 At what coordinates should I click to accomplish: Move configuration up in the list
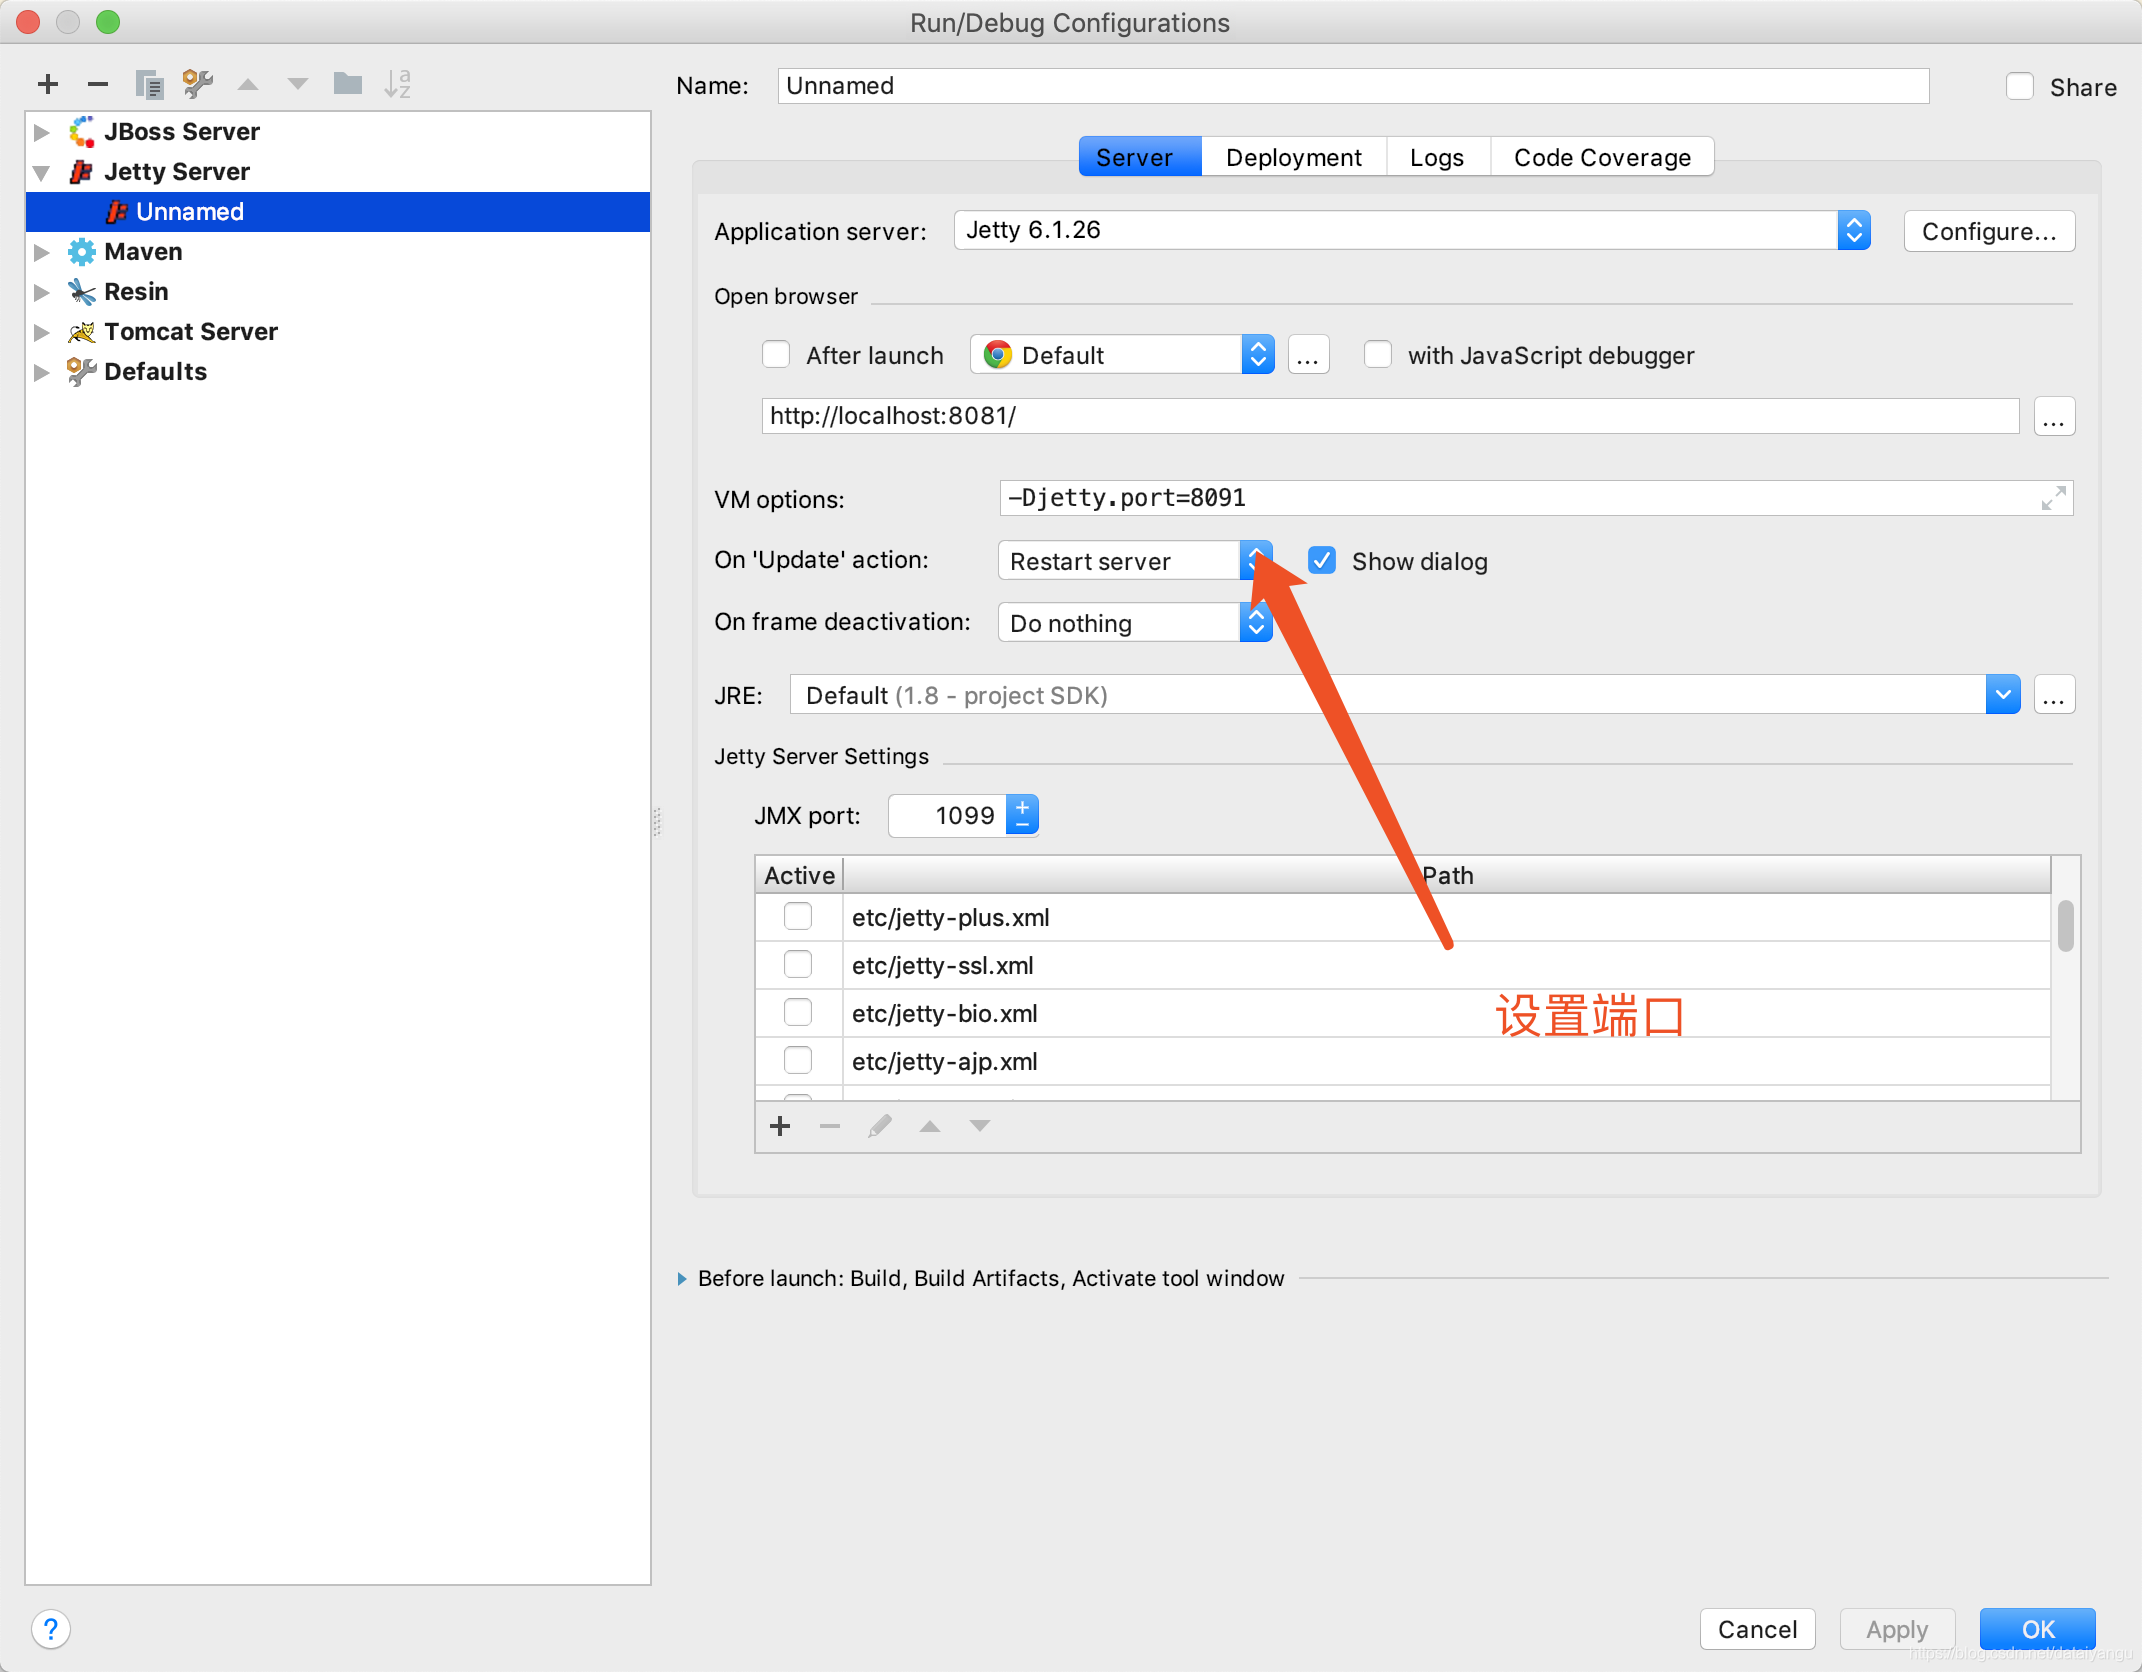coord(248,84)
